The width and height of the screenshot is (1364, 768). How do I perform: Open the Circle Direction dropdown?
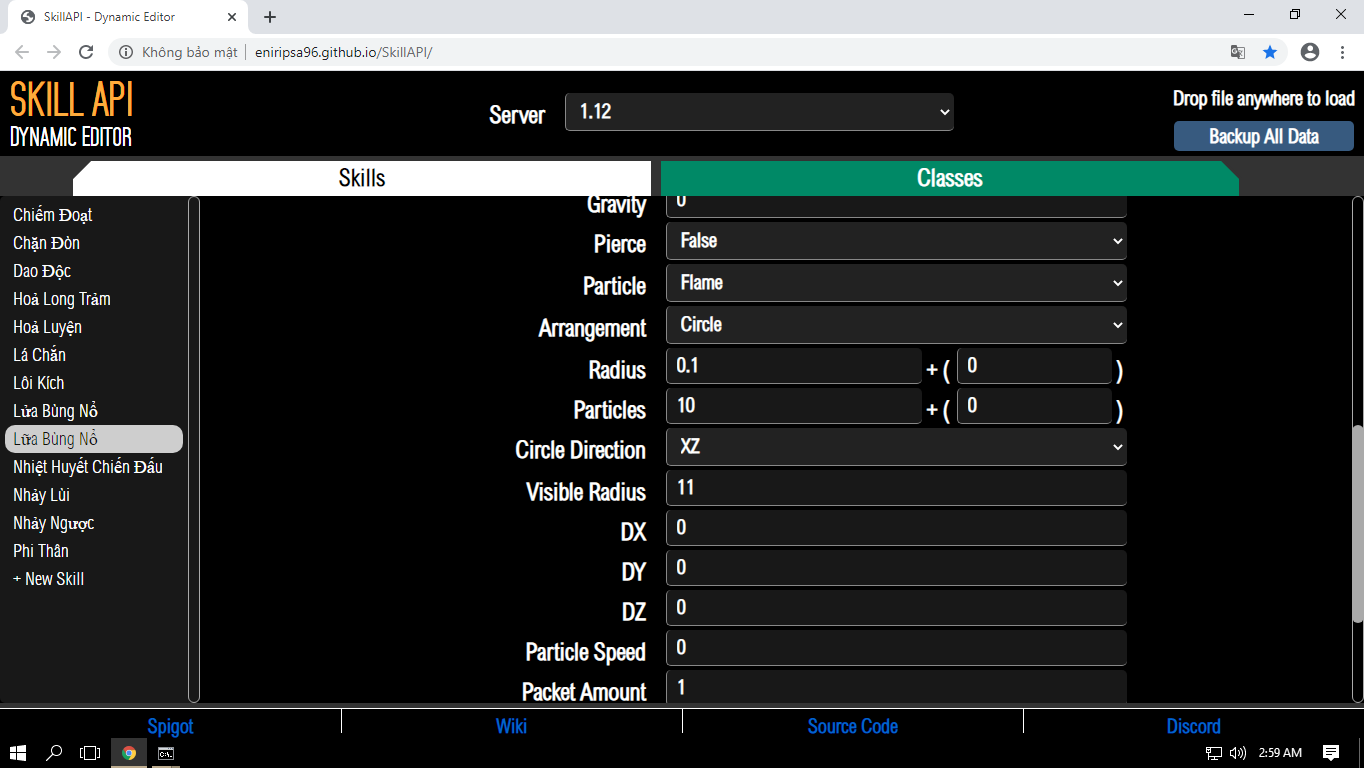click(896, 447)
